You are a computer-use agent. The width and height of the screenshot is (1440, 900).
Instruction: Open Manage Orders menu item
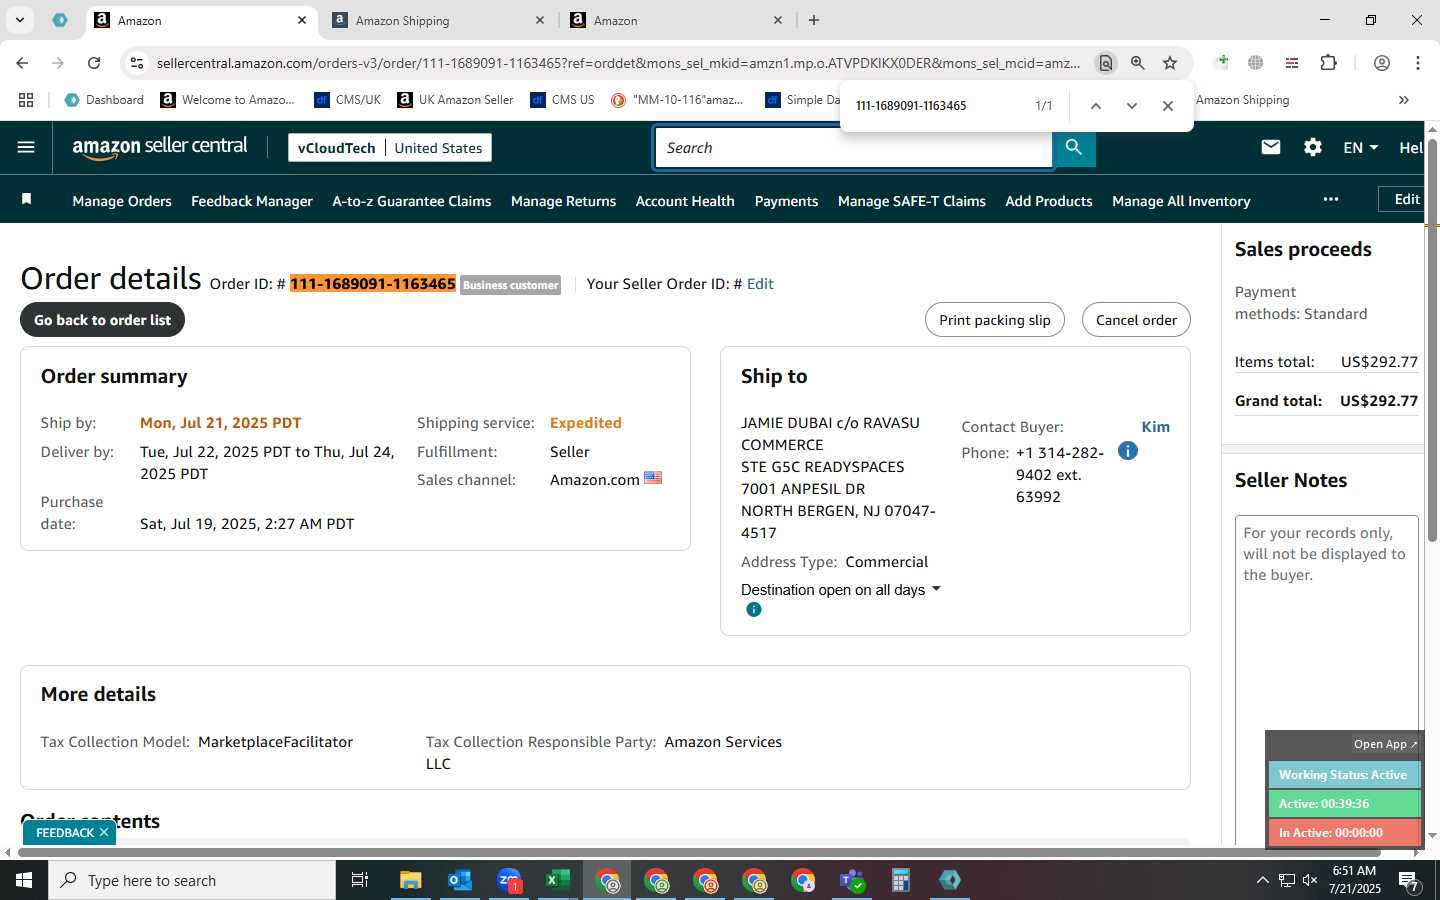click(122, 201)
